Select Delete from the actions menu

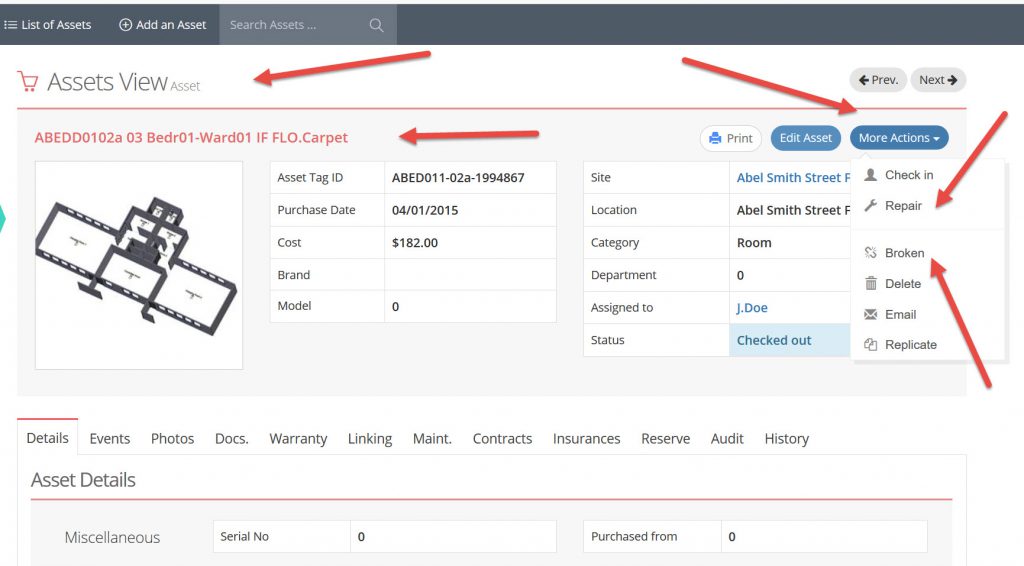click(x=902, y=284)
